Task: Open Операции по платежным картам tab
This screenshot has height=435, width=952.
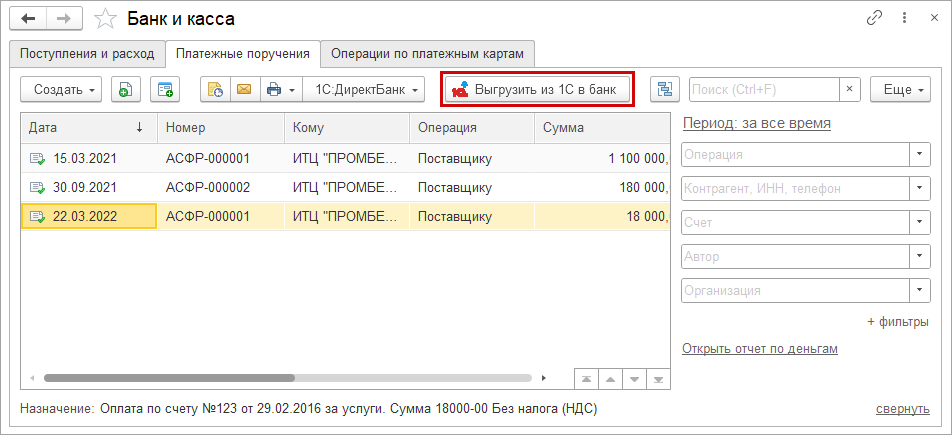Action: pyautogui.click(x=427, y=53)
